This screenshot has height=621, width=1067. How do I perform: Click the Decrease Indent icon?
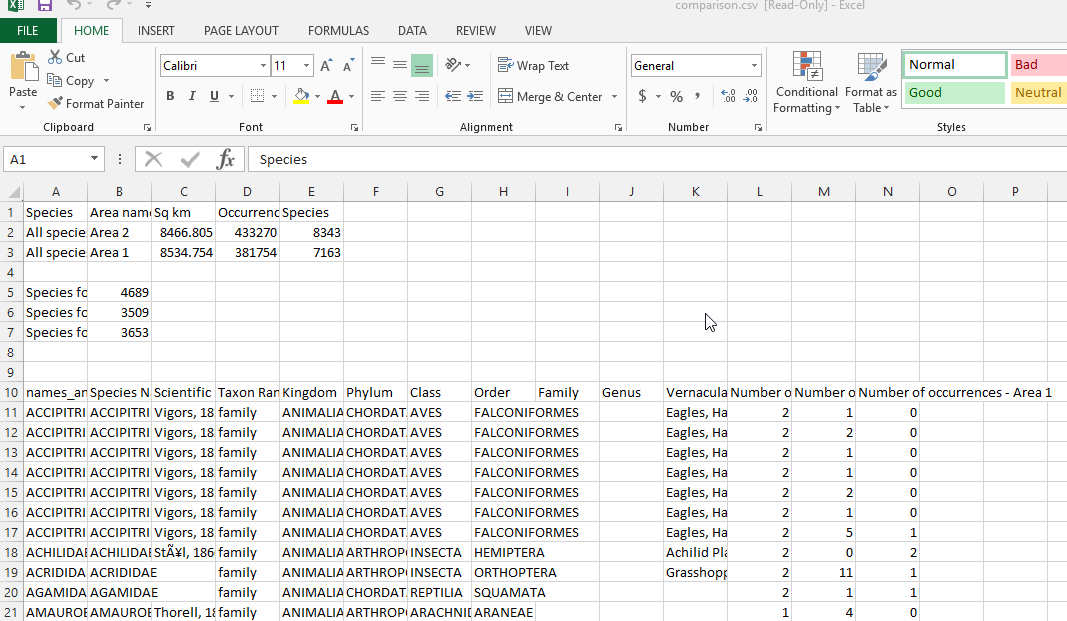453,96
